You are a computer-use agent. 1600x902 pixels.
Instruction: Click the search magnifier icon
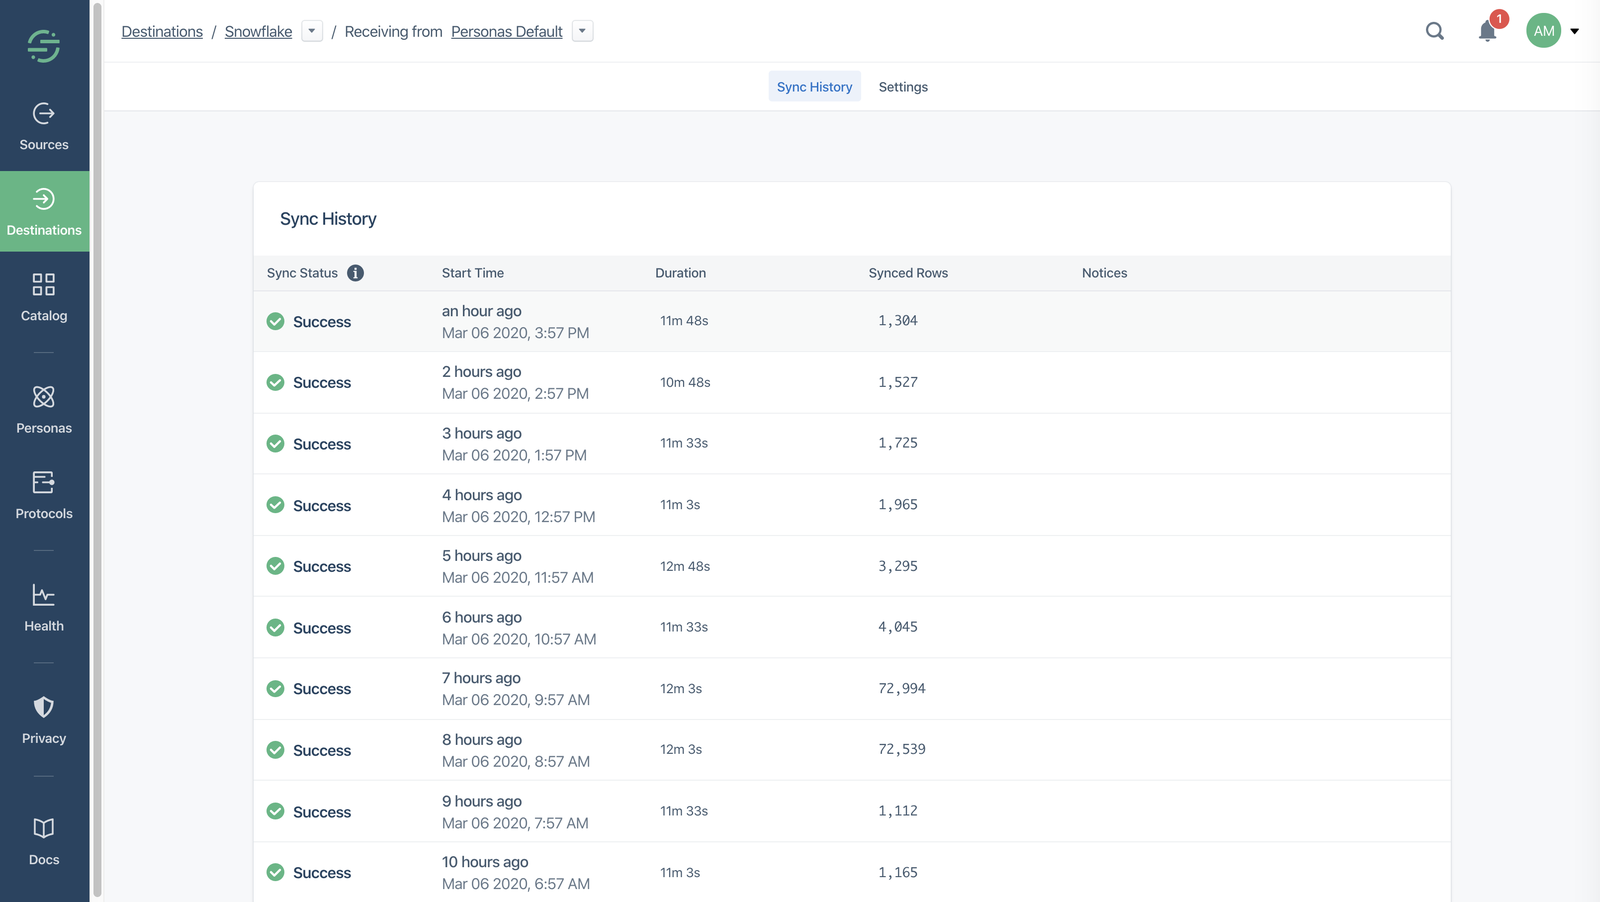click(x=1435, y=31)
